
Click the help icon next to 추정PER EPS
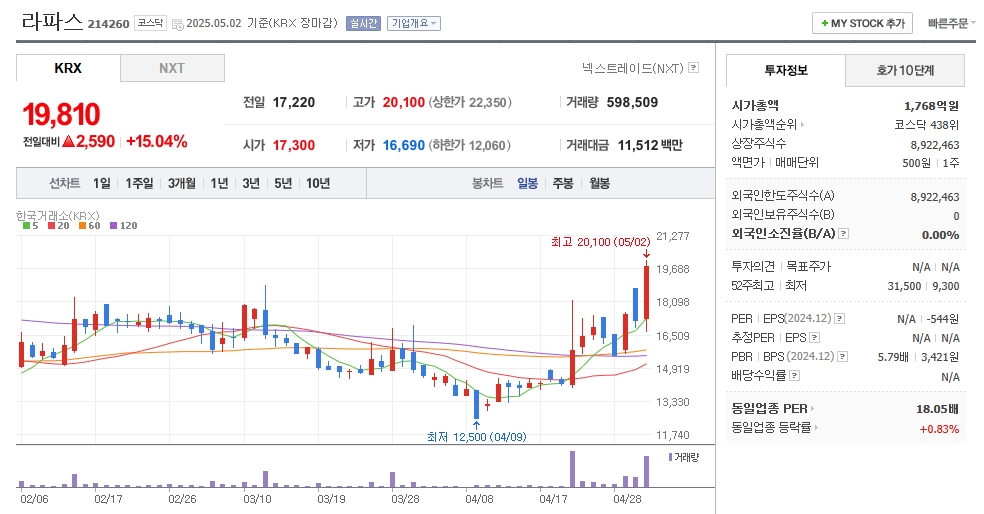coord(814,338)
